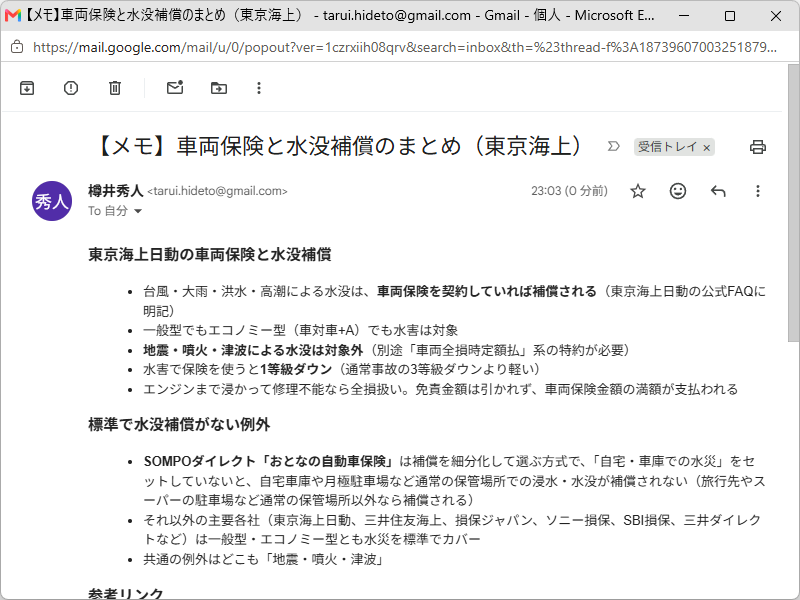Click sender name 樽井秀人
This screenshot has width=800, height=600.
115,191
